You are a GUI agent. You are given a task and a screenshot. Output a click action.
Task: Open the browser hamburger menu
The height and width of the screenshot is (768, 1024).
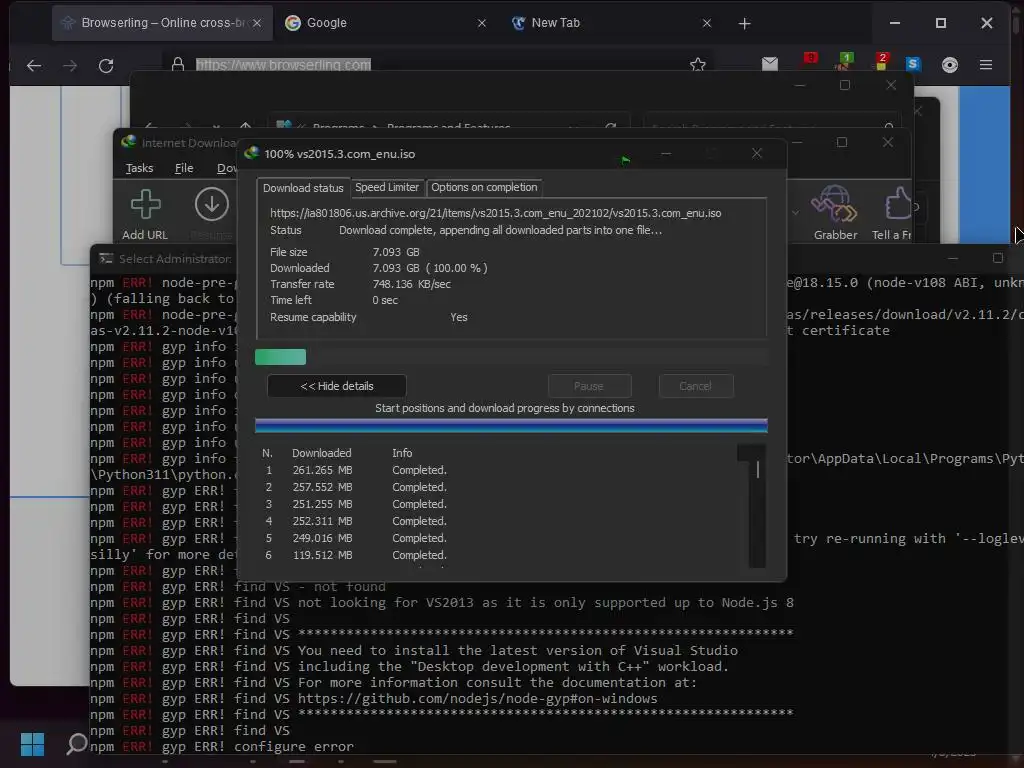986,65
